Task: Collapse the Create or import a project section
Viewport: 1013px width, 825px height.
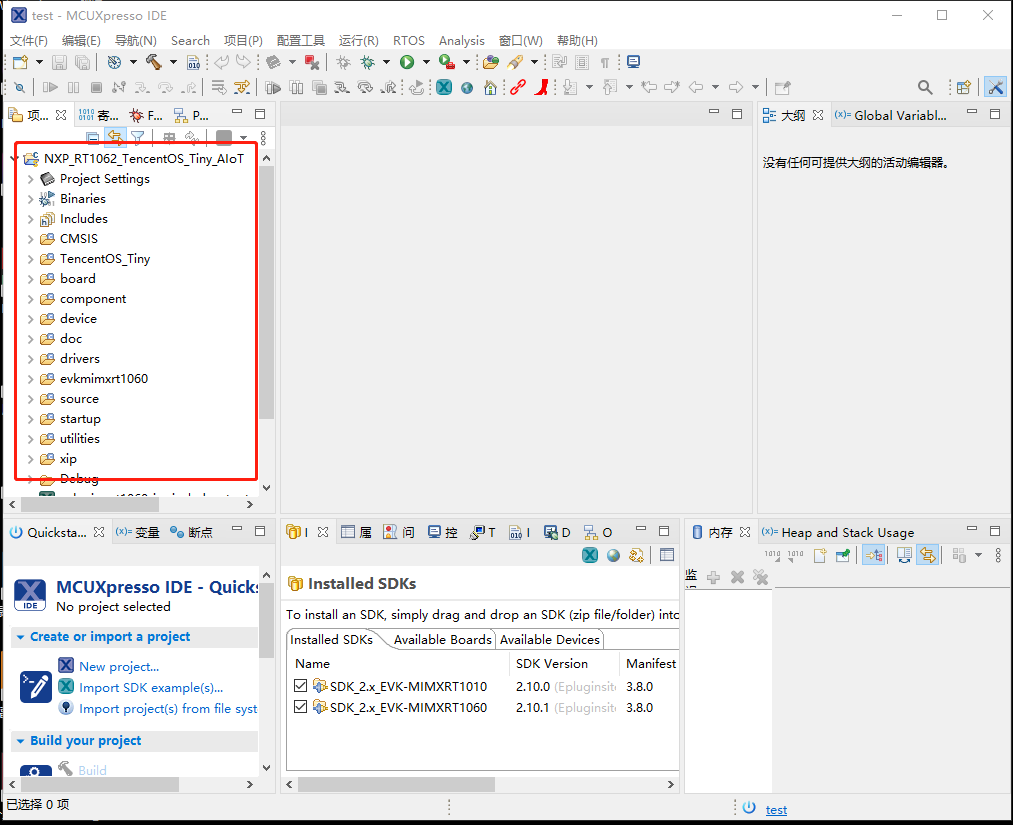Action: [21, 637]
